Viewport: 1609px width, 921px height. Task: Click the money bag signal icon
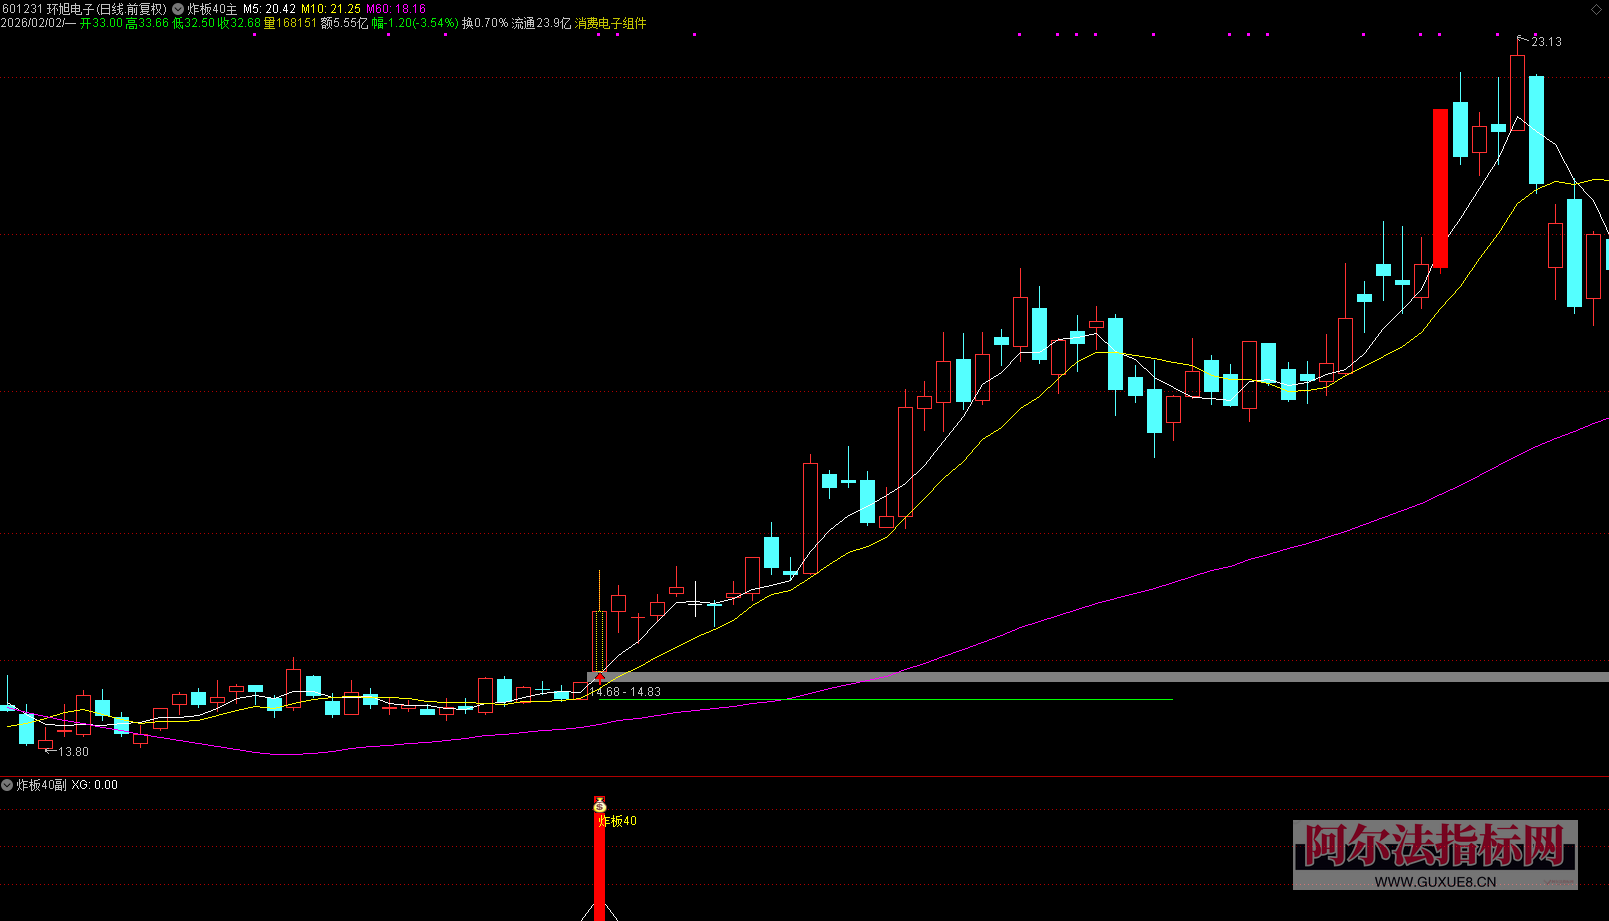(x=600, y=805)
